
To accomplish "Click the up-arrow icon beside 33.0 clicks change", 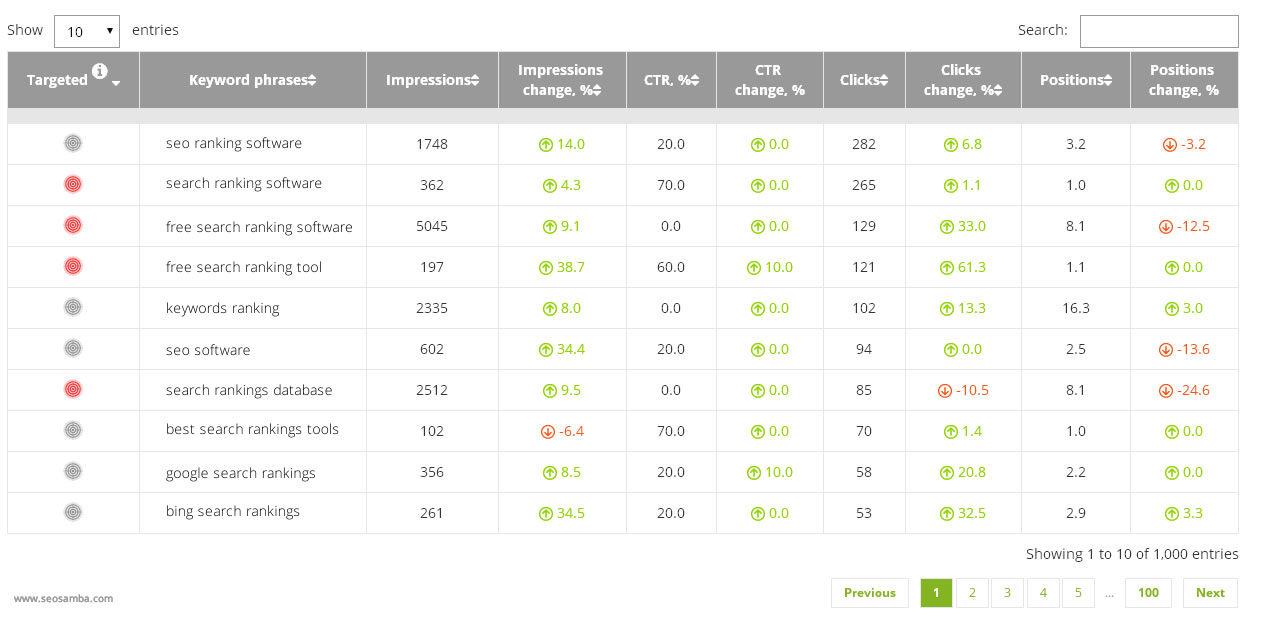I will (946, 226).
